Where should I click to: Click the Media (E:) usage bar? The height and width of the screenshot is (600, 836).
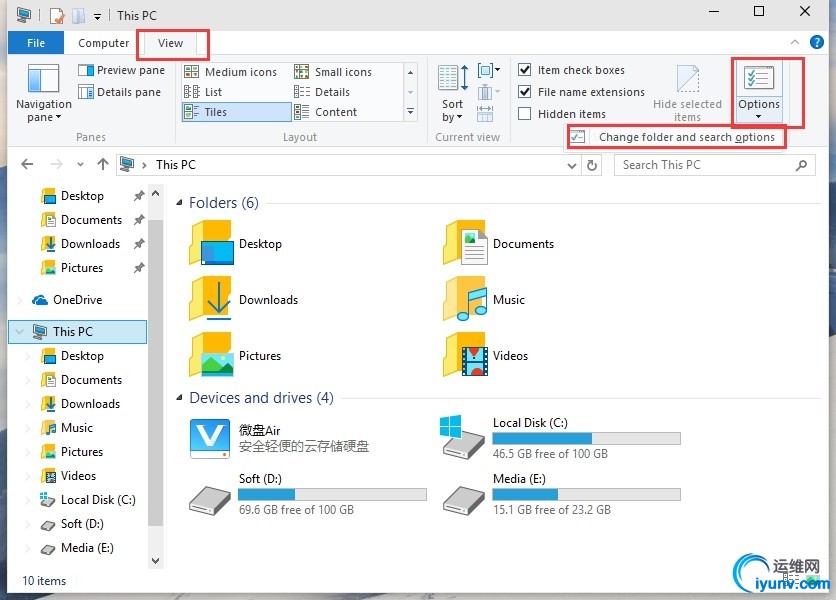point(586,494)
